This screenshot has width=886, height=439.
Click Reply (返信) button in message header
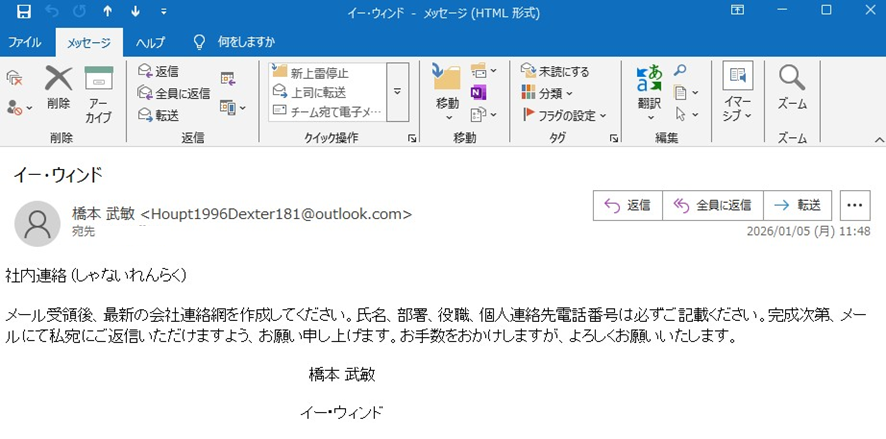click(627, 205)
